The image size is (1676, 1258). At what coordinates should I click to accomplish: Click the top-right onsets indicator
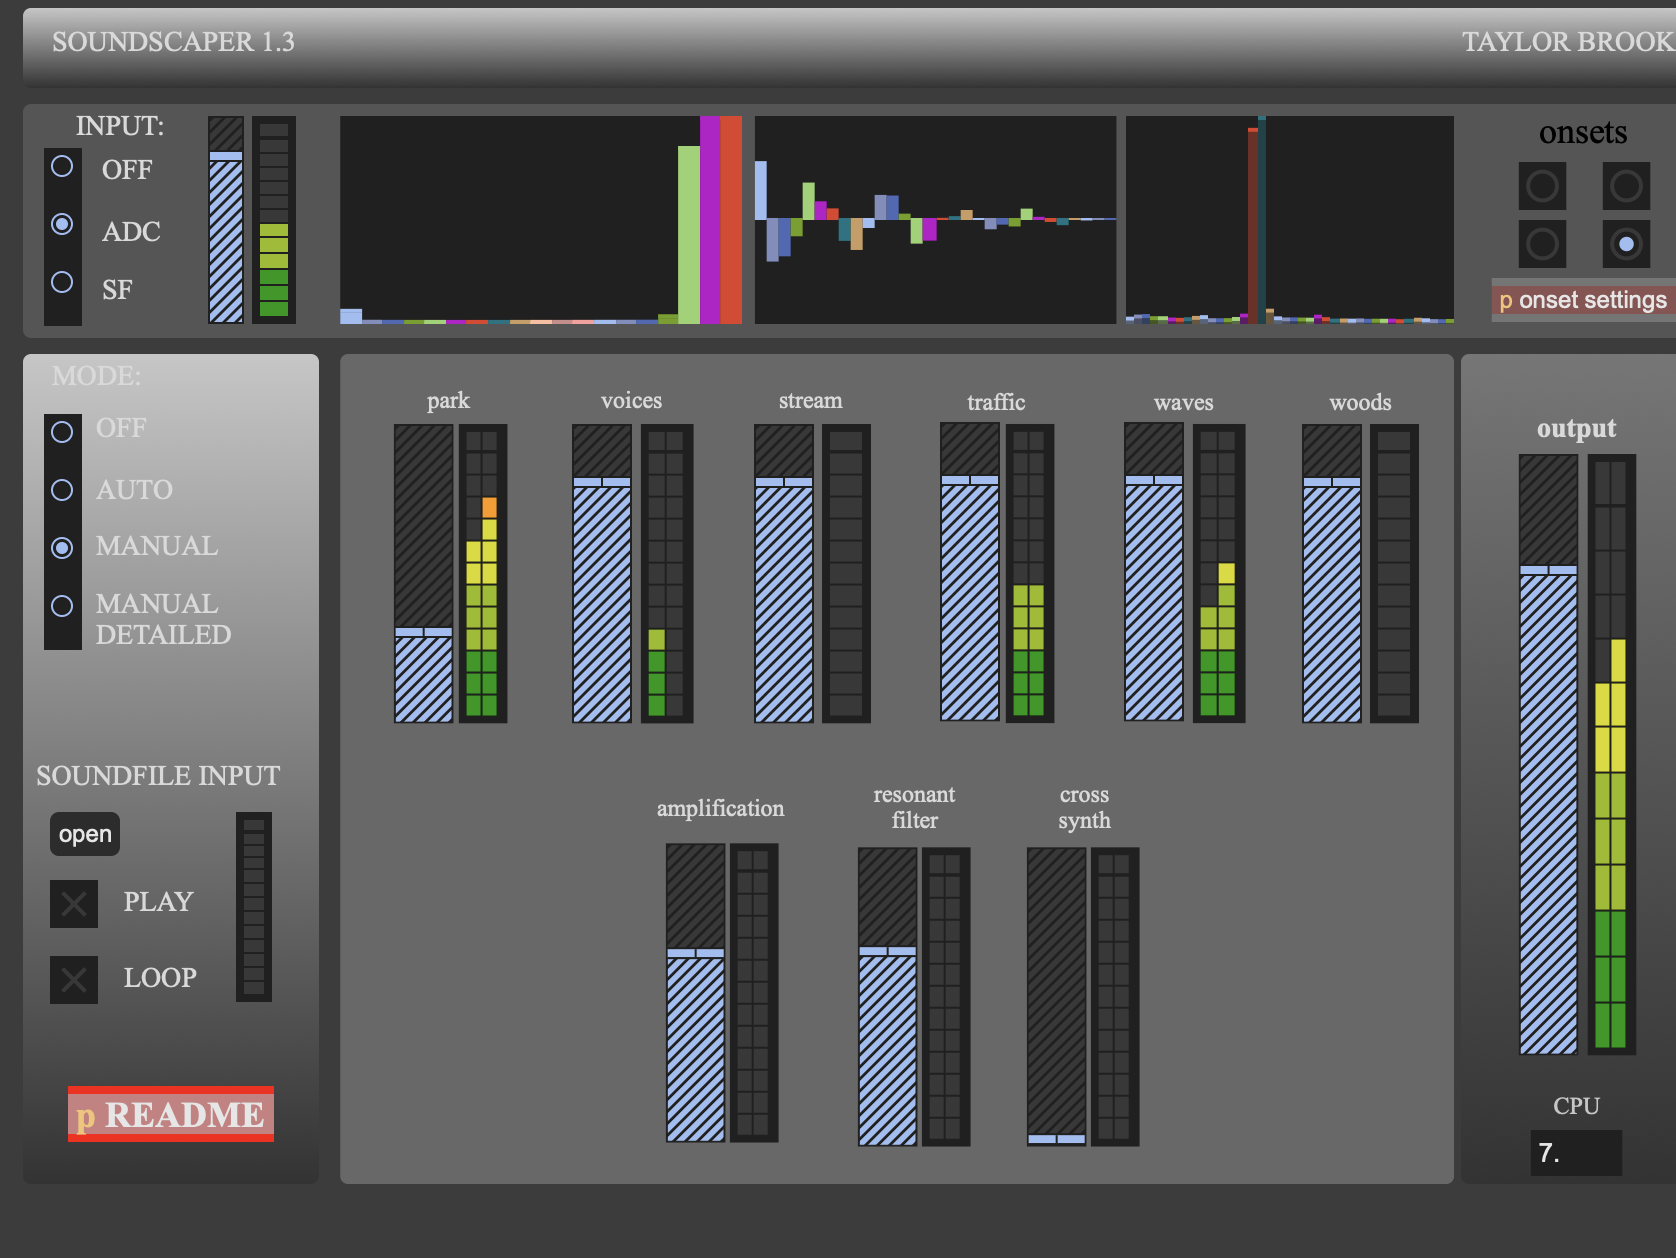tap(1626, 186)
